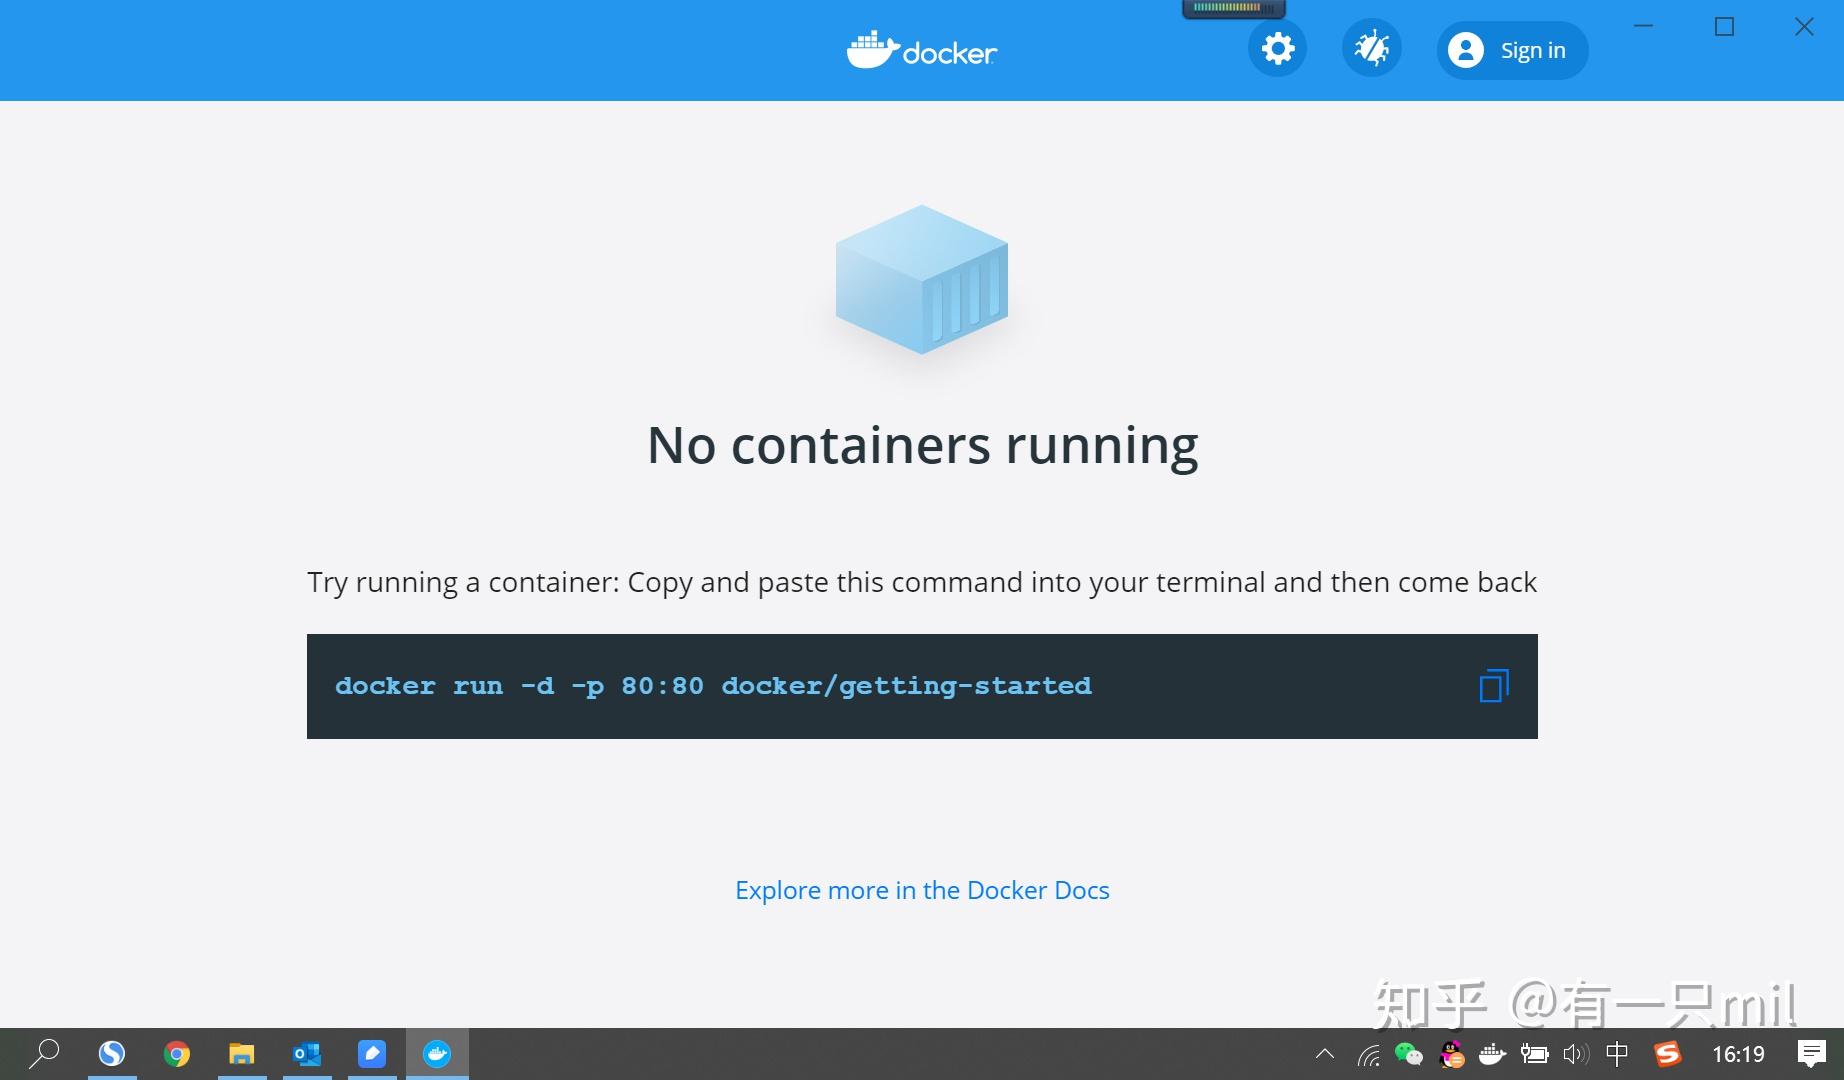This screenshot has width=1844, height=1080.
Task: Open File Explorer from the taskbar
Action: (241, 1053)
